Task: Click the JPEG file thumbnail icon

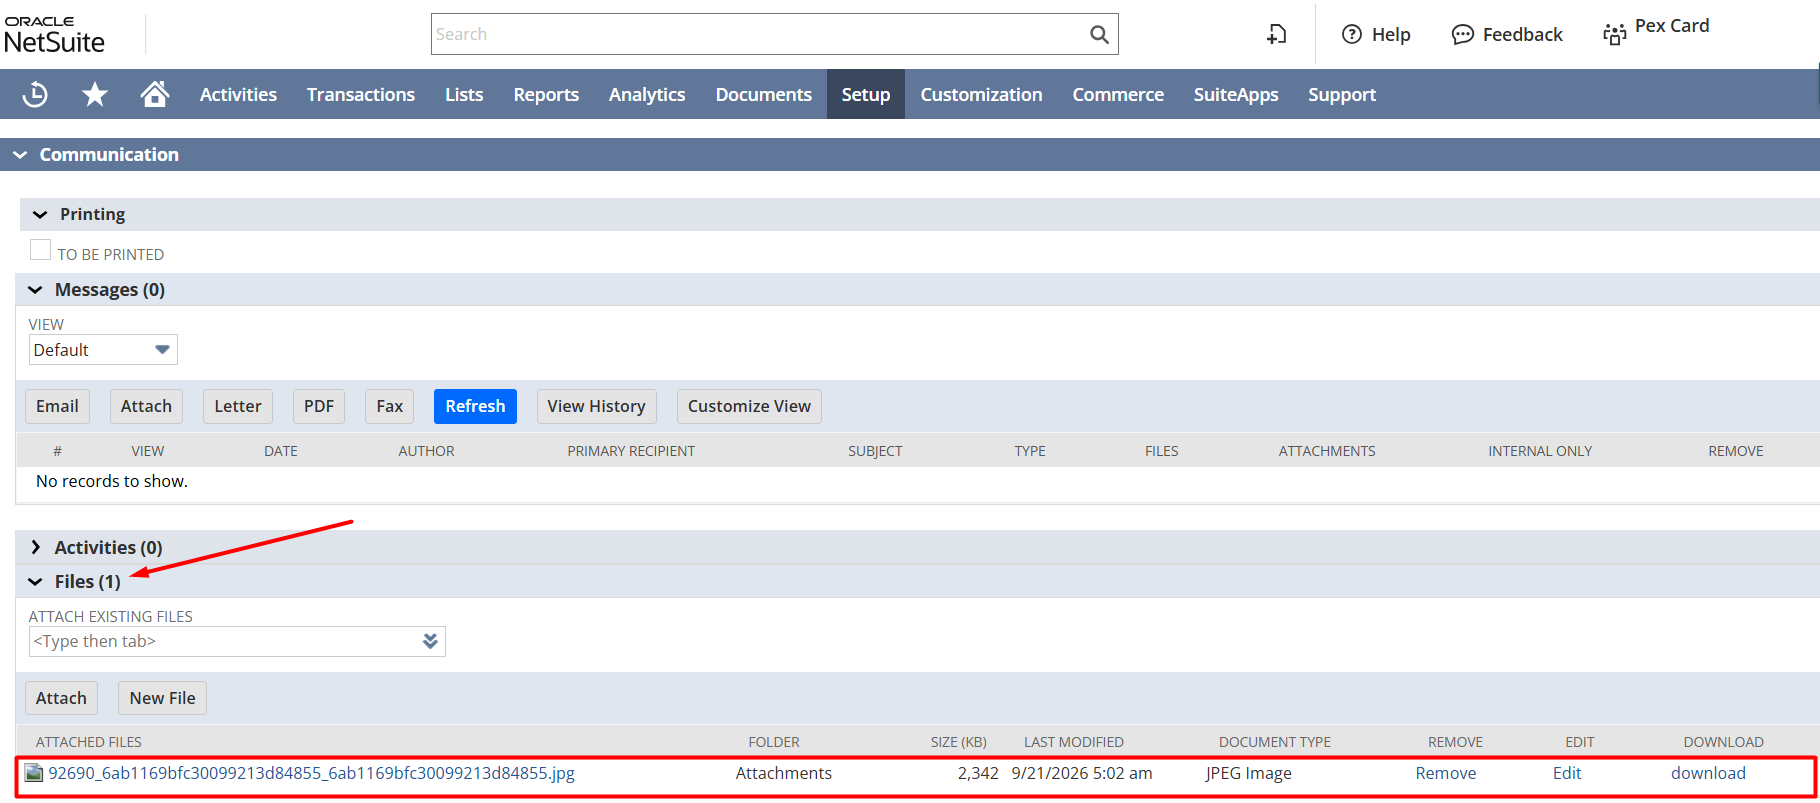Action: click(34, 773)
